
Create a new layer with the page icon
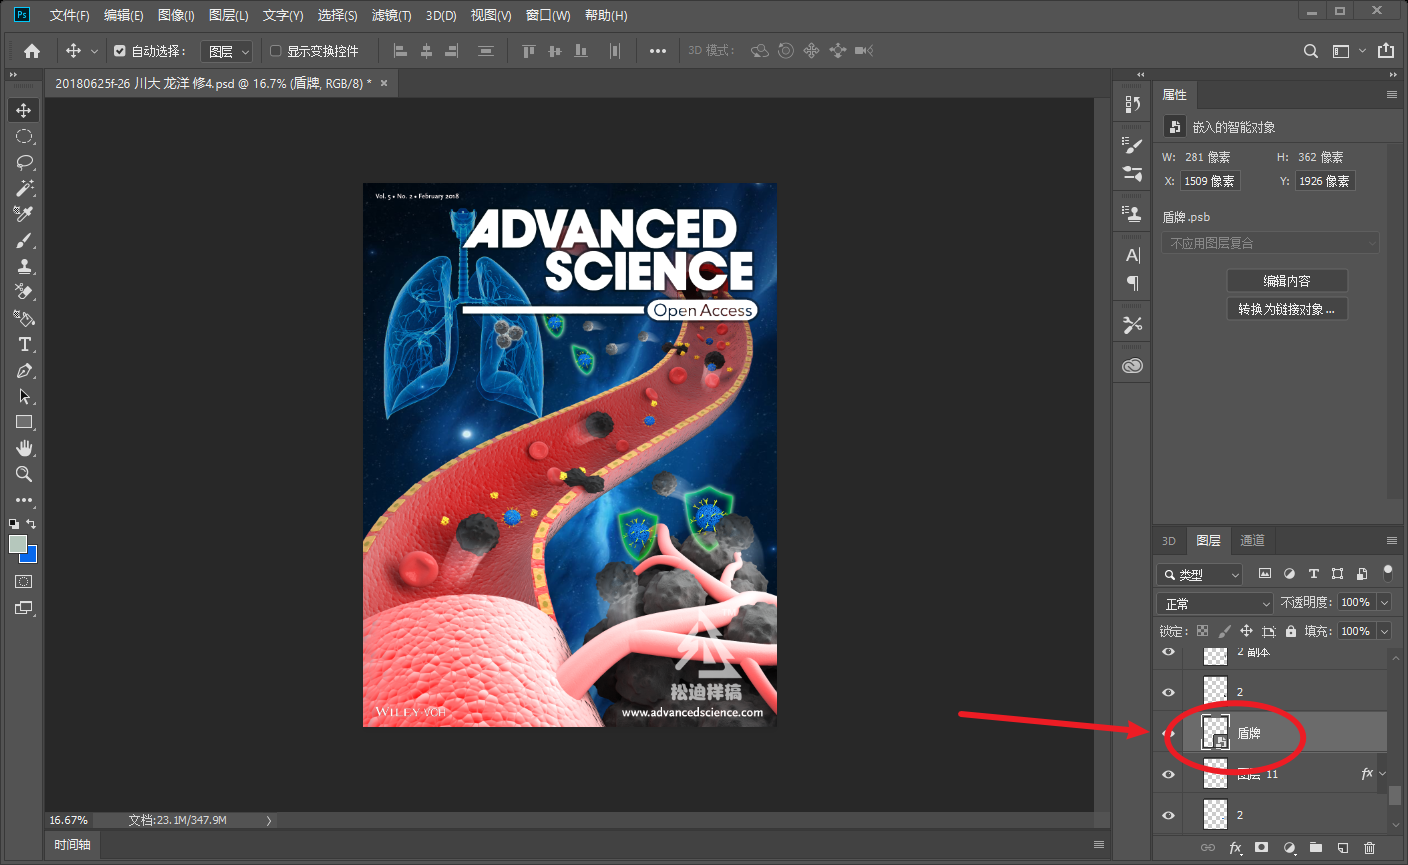[1343, 848]
